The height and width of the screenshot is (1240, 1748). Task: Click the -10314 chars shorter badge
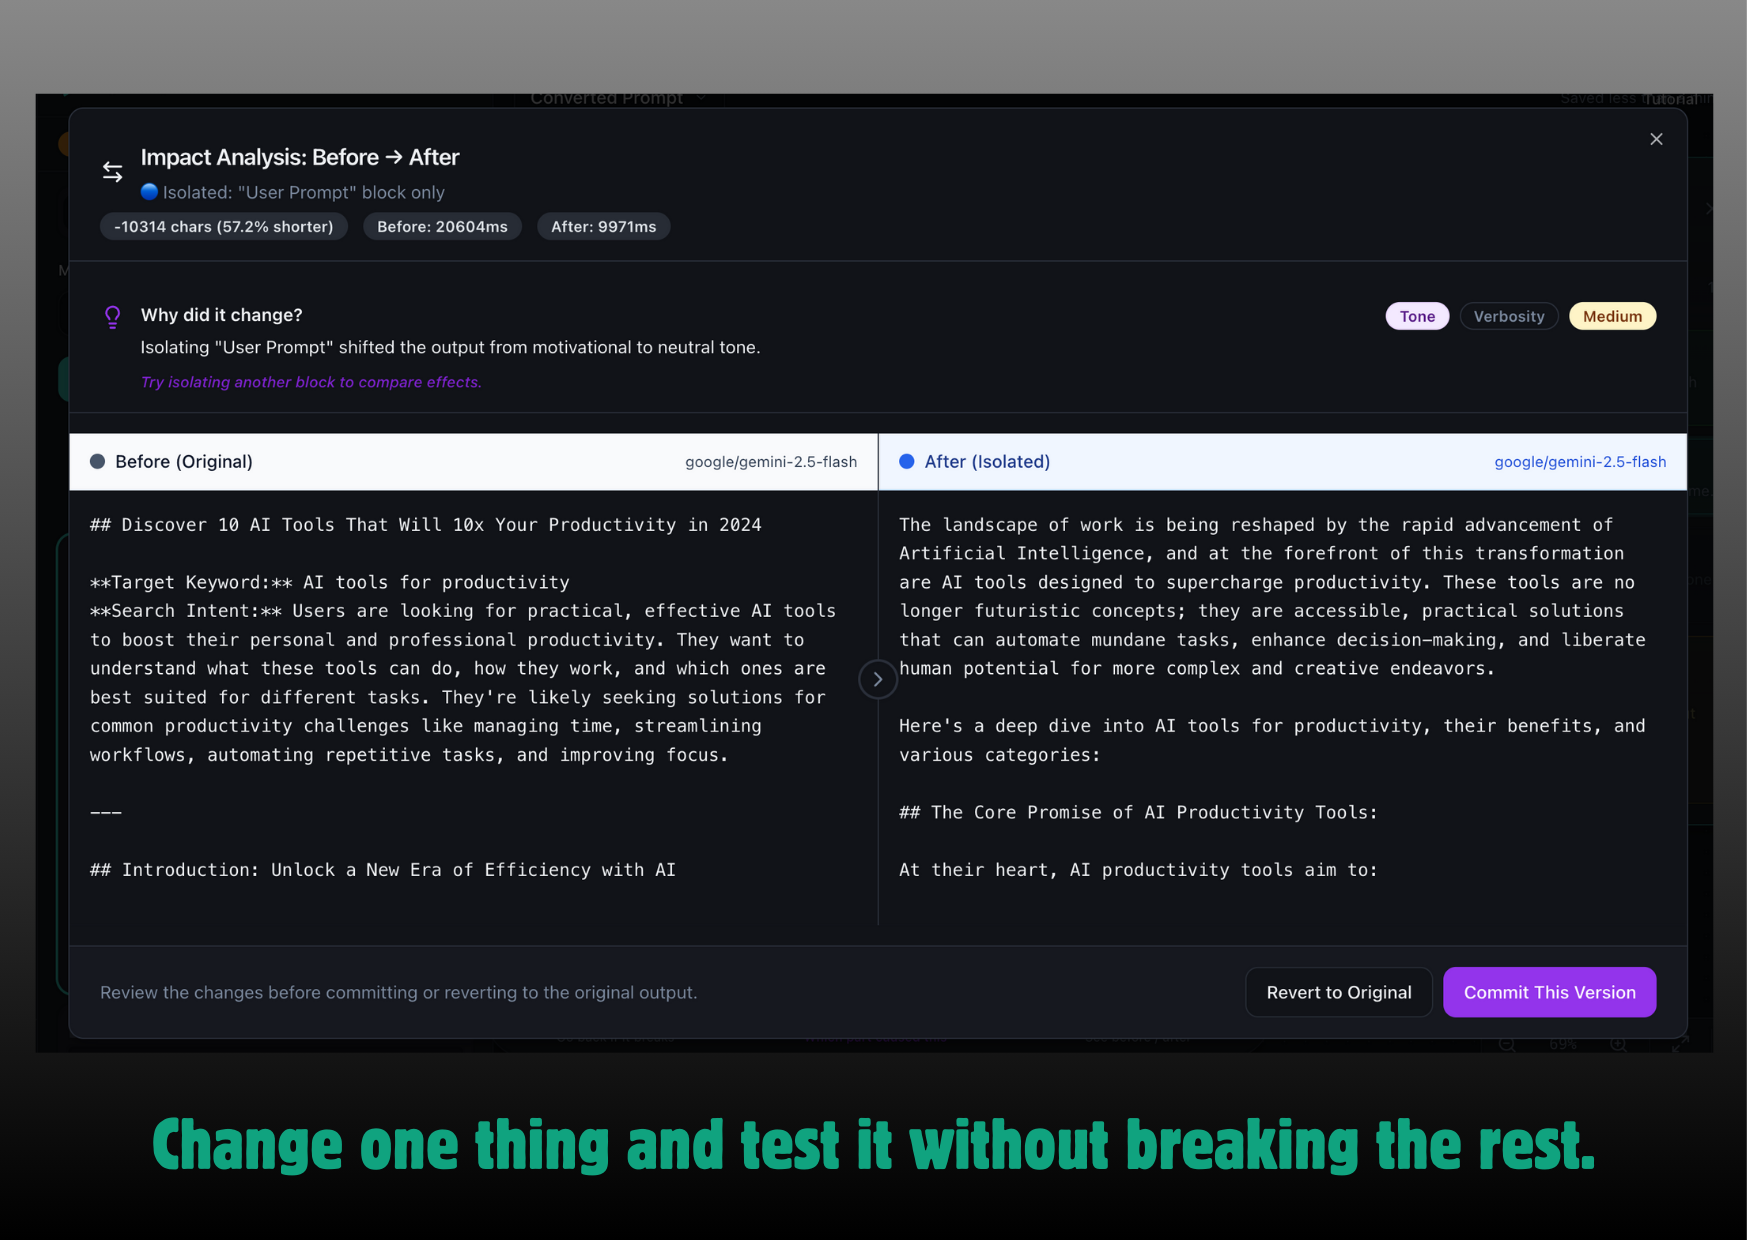223,226
